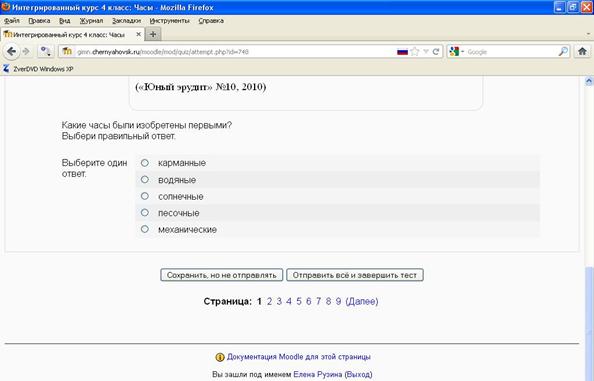The image size is (594, 381).
Task: Bookmark this page with the star icon
Action: click(415, 52)
